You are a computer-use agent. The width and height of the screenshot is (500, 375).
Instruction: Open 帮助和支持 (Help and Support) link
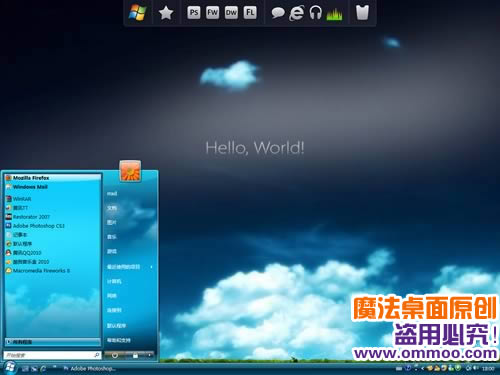pos(119,340)
